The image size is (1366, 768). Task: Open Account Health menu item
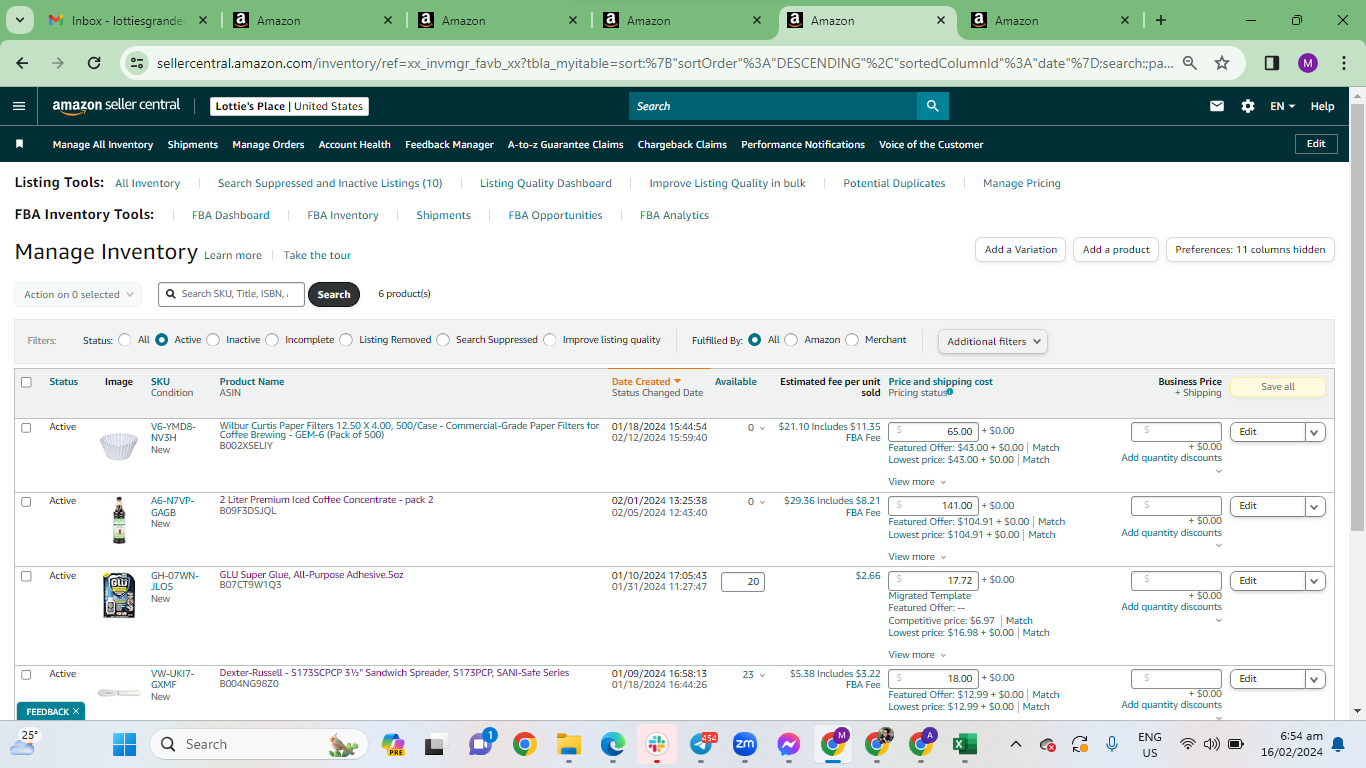point(355,144)
